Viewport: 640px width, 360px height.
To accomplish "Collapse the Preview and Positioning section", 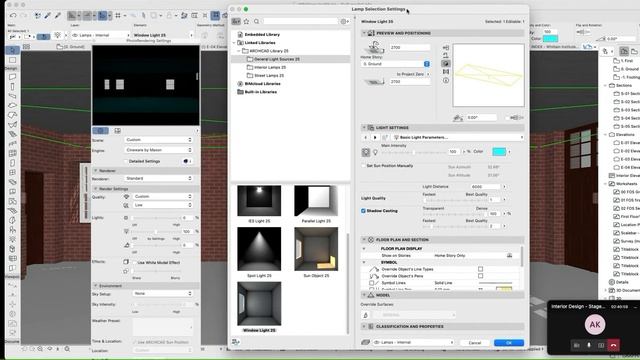I will 364,33.
